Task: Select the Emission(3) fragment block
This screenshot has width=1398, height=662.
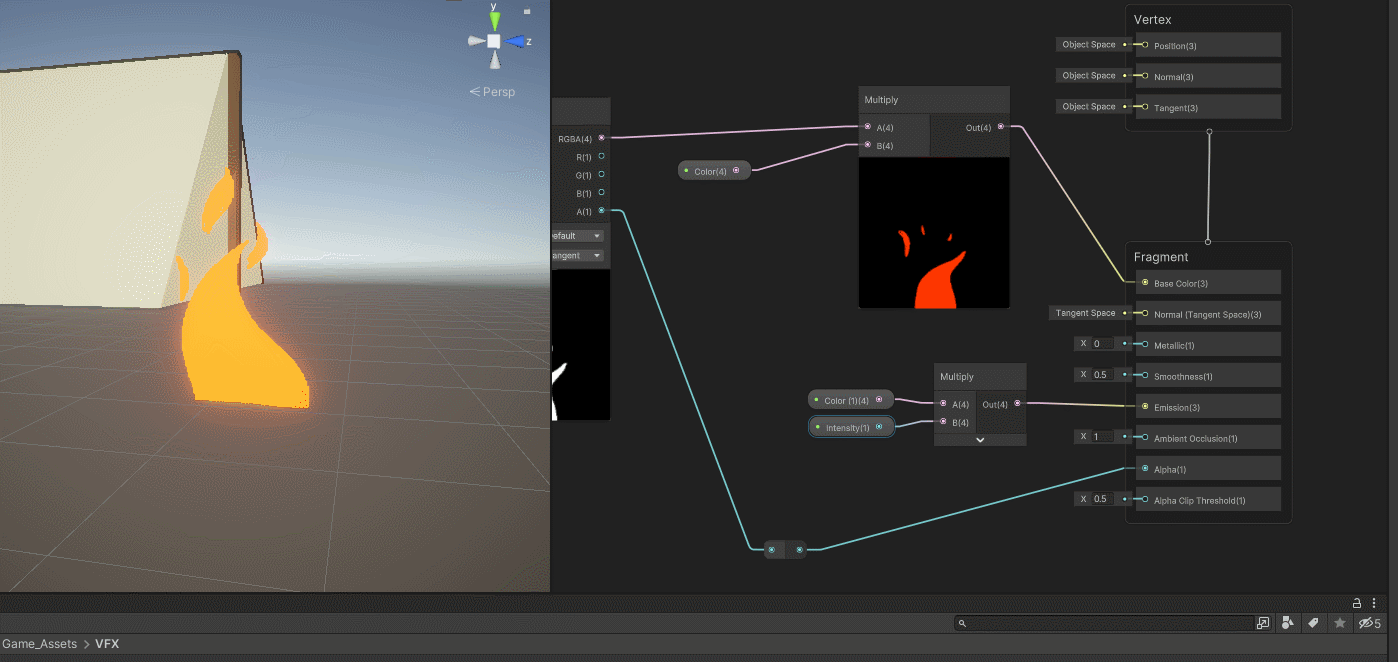Action: pos(1208,407)
